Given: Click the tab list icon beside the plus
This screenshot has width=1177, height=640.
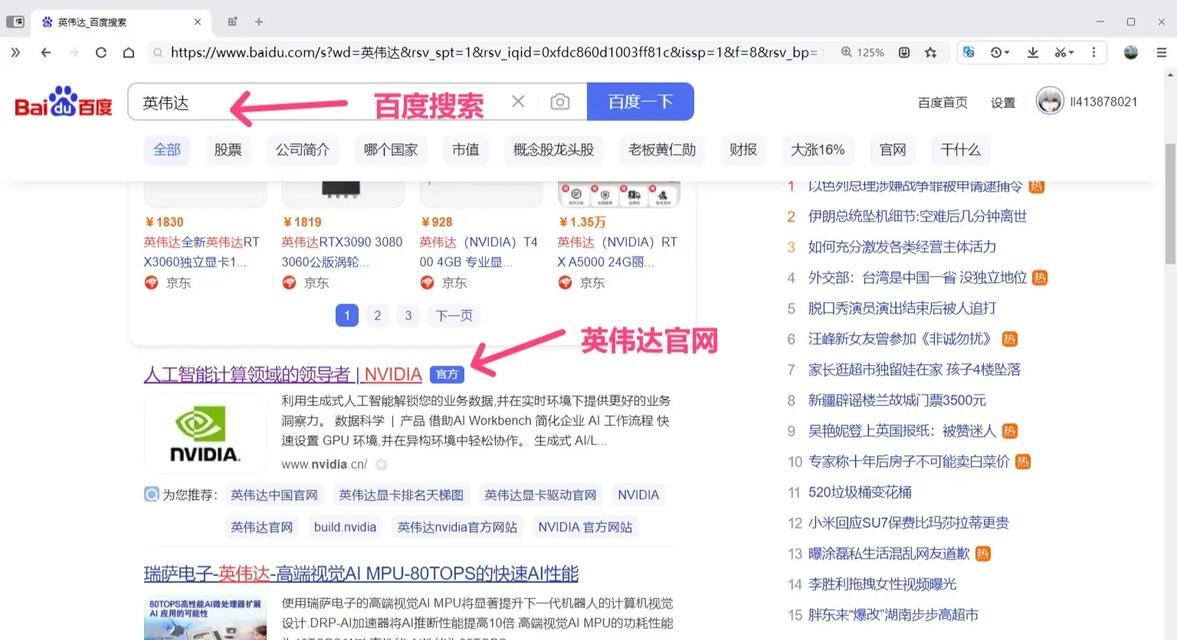Looking at the screenshot, I should [233, 22].
